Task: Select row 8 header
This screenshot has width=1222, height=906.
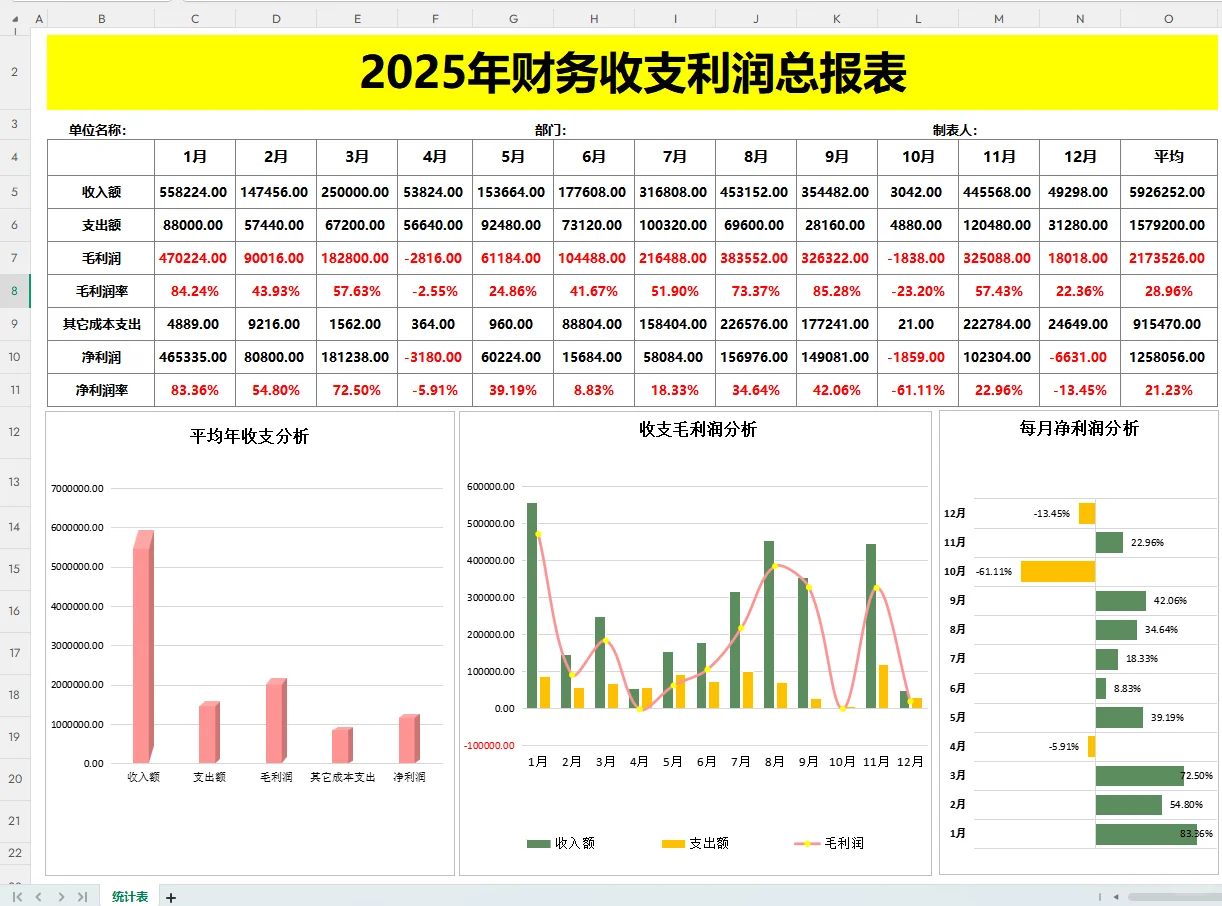Action: click(16, 290)
